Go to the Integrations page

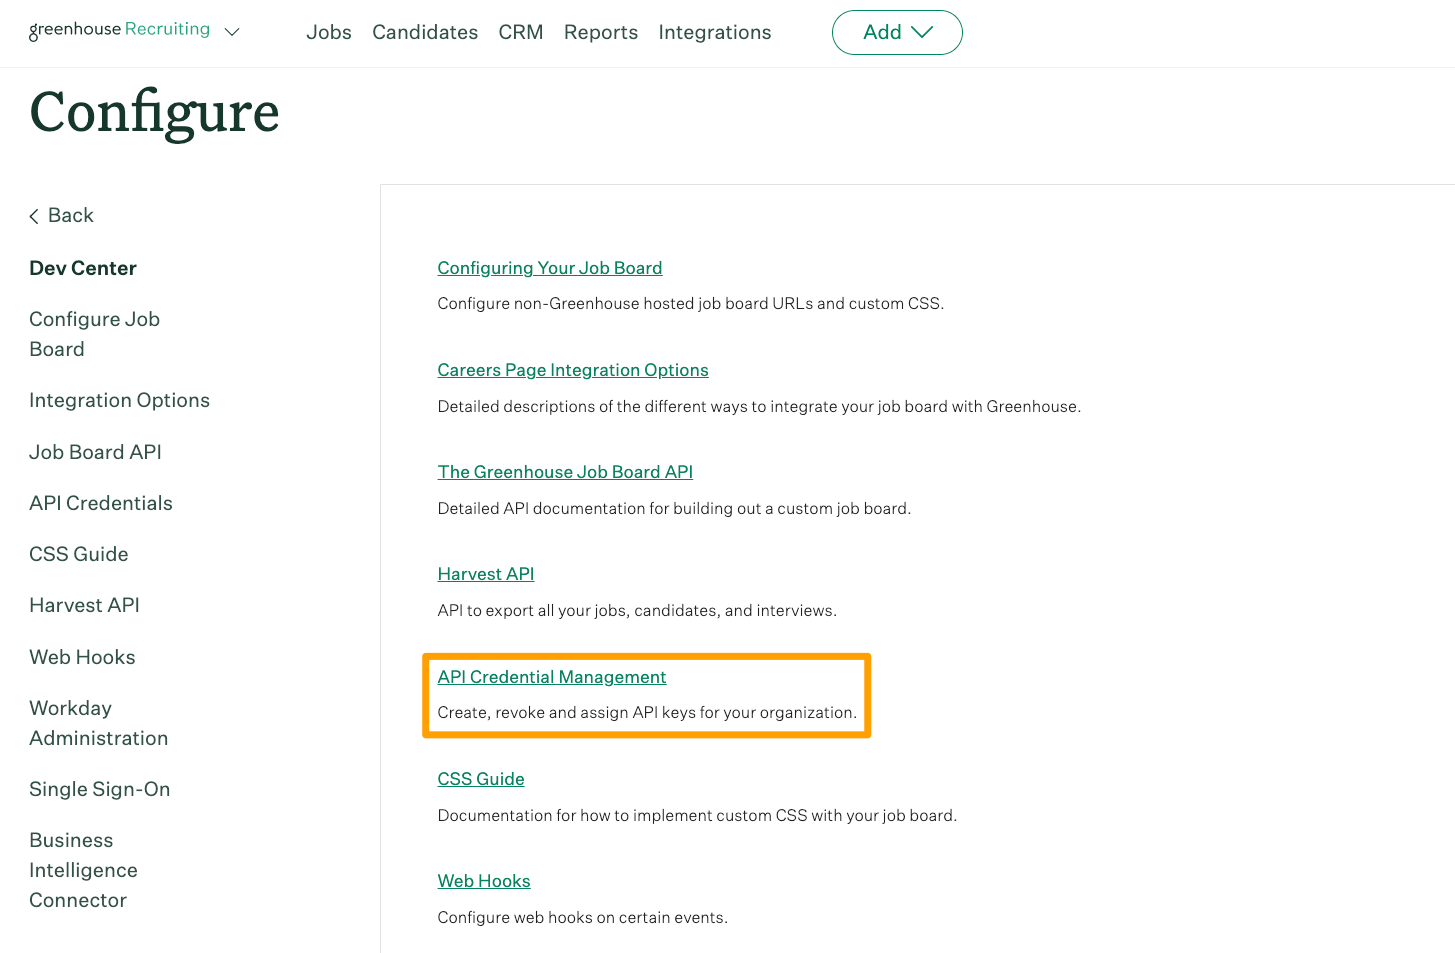click(x=714, y=32)
